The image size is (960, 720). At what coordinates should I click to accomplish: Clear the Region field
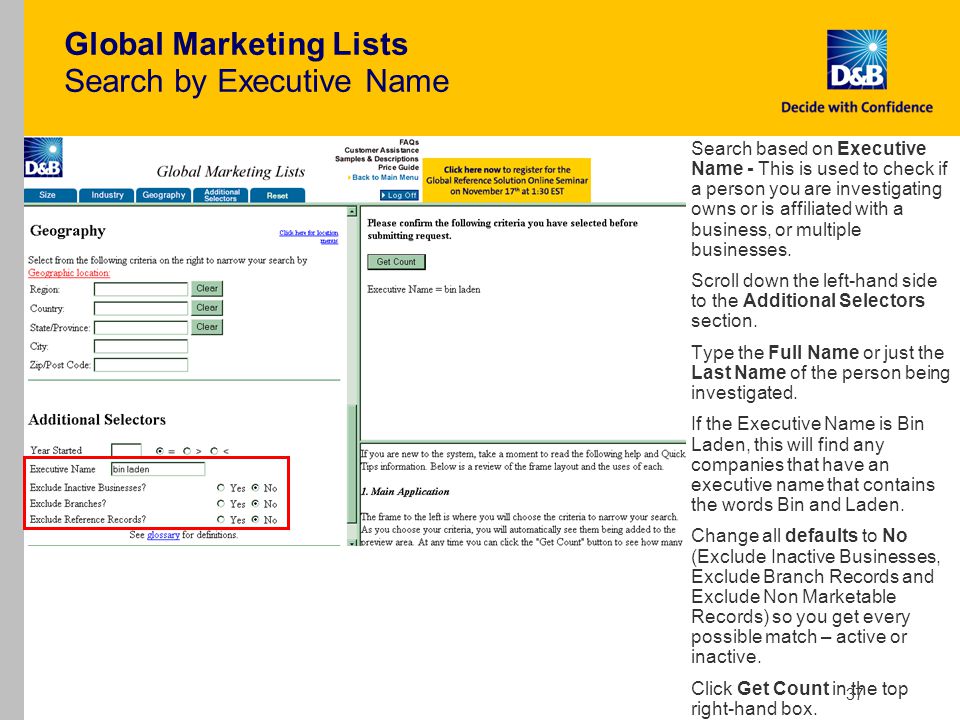tap(207, 288)
